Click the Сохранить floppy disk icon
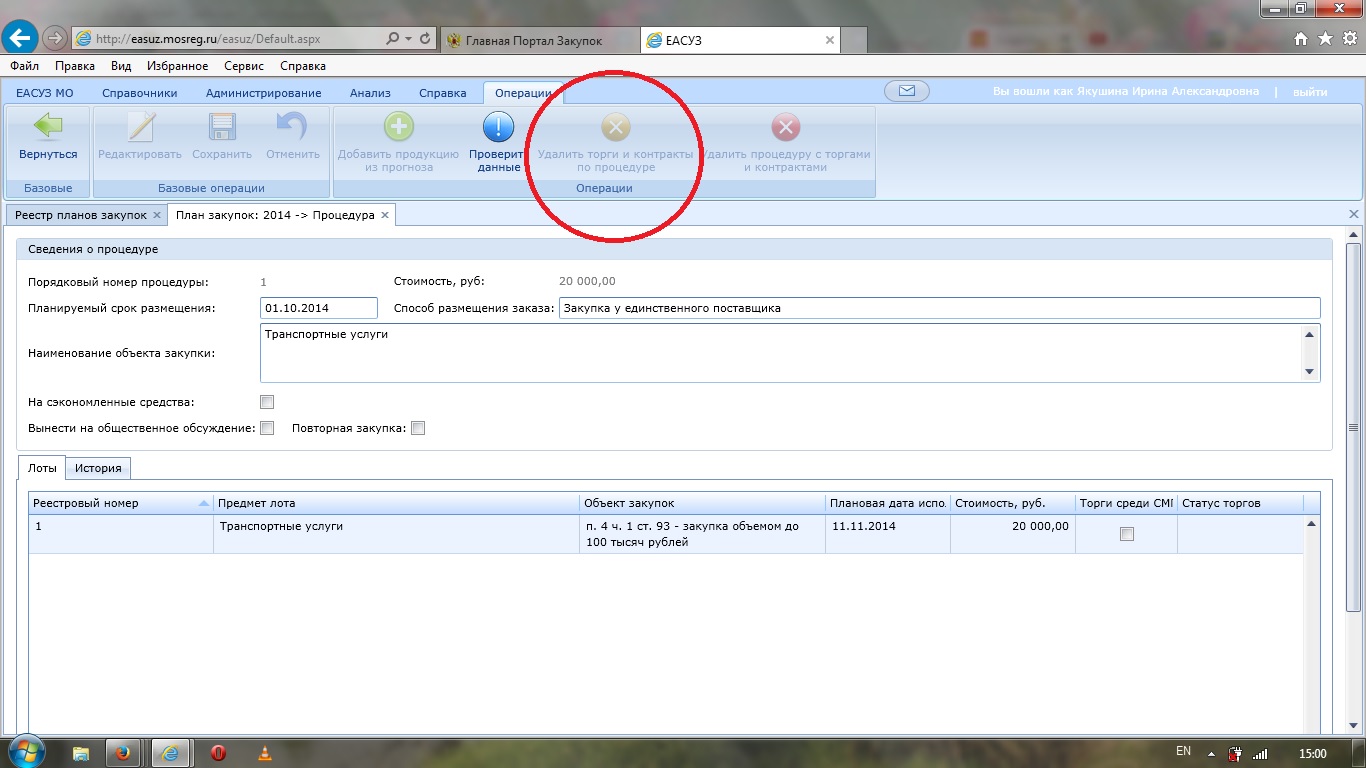The image size is (1366, 768). point(221,127)
